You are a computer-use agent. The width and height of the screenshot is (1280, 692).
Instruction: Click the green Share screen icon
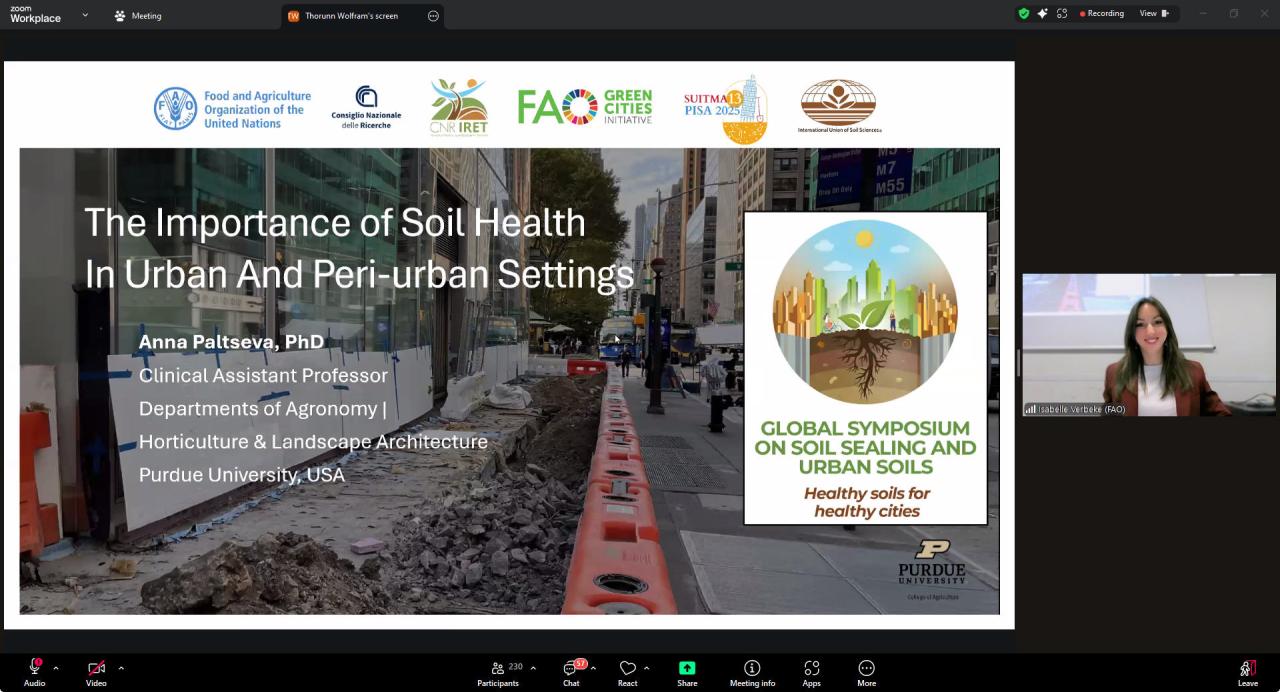pyautogui.click(x=687, y=668)
